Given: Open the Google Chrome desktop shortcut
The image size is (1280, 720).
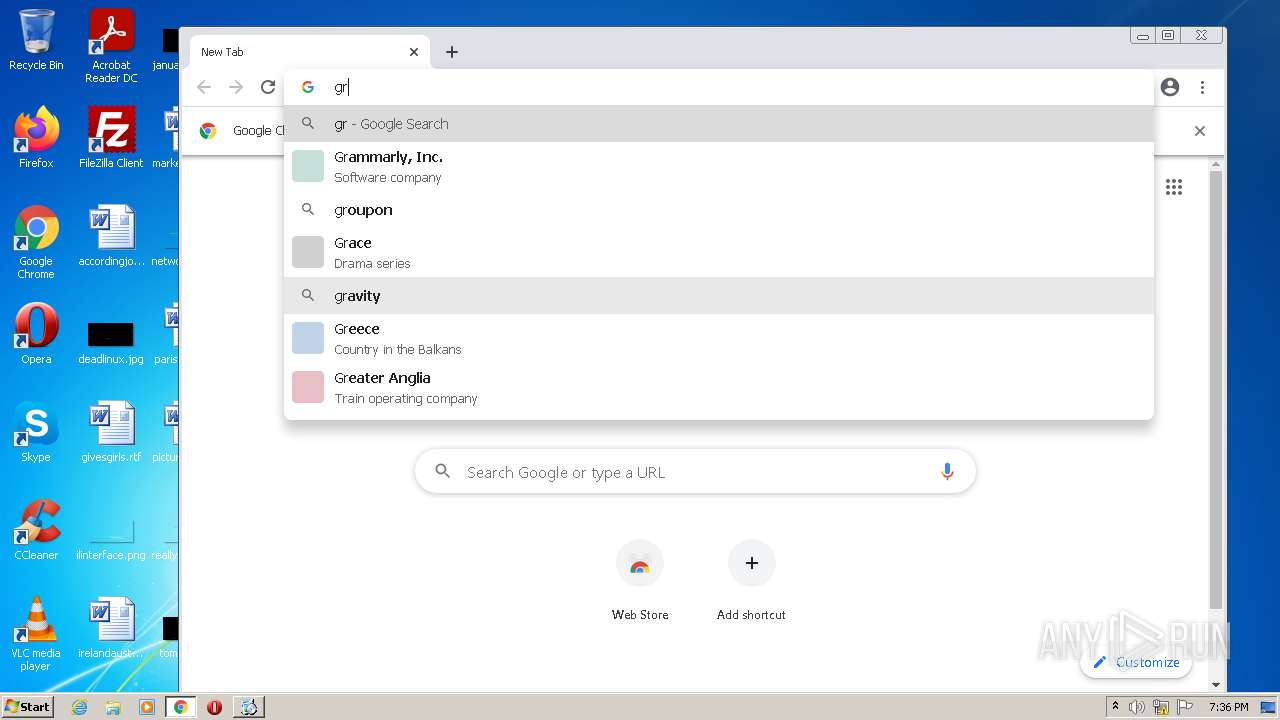Looking at the screenshot, I should (36, 242).
